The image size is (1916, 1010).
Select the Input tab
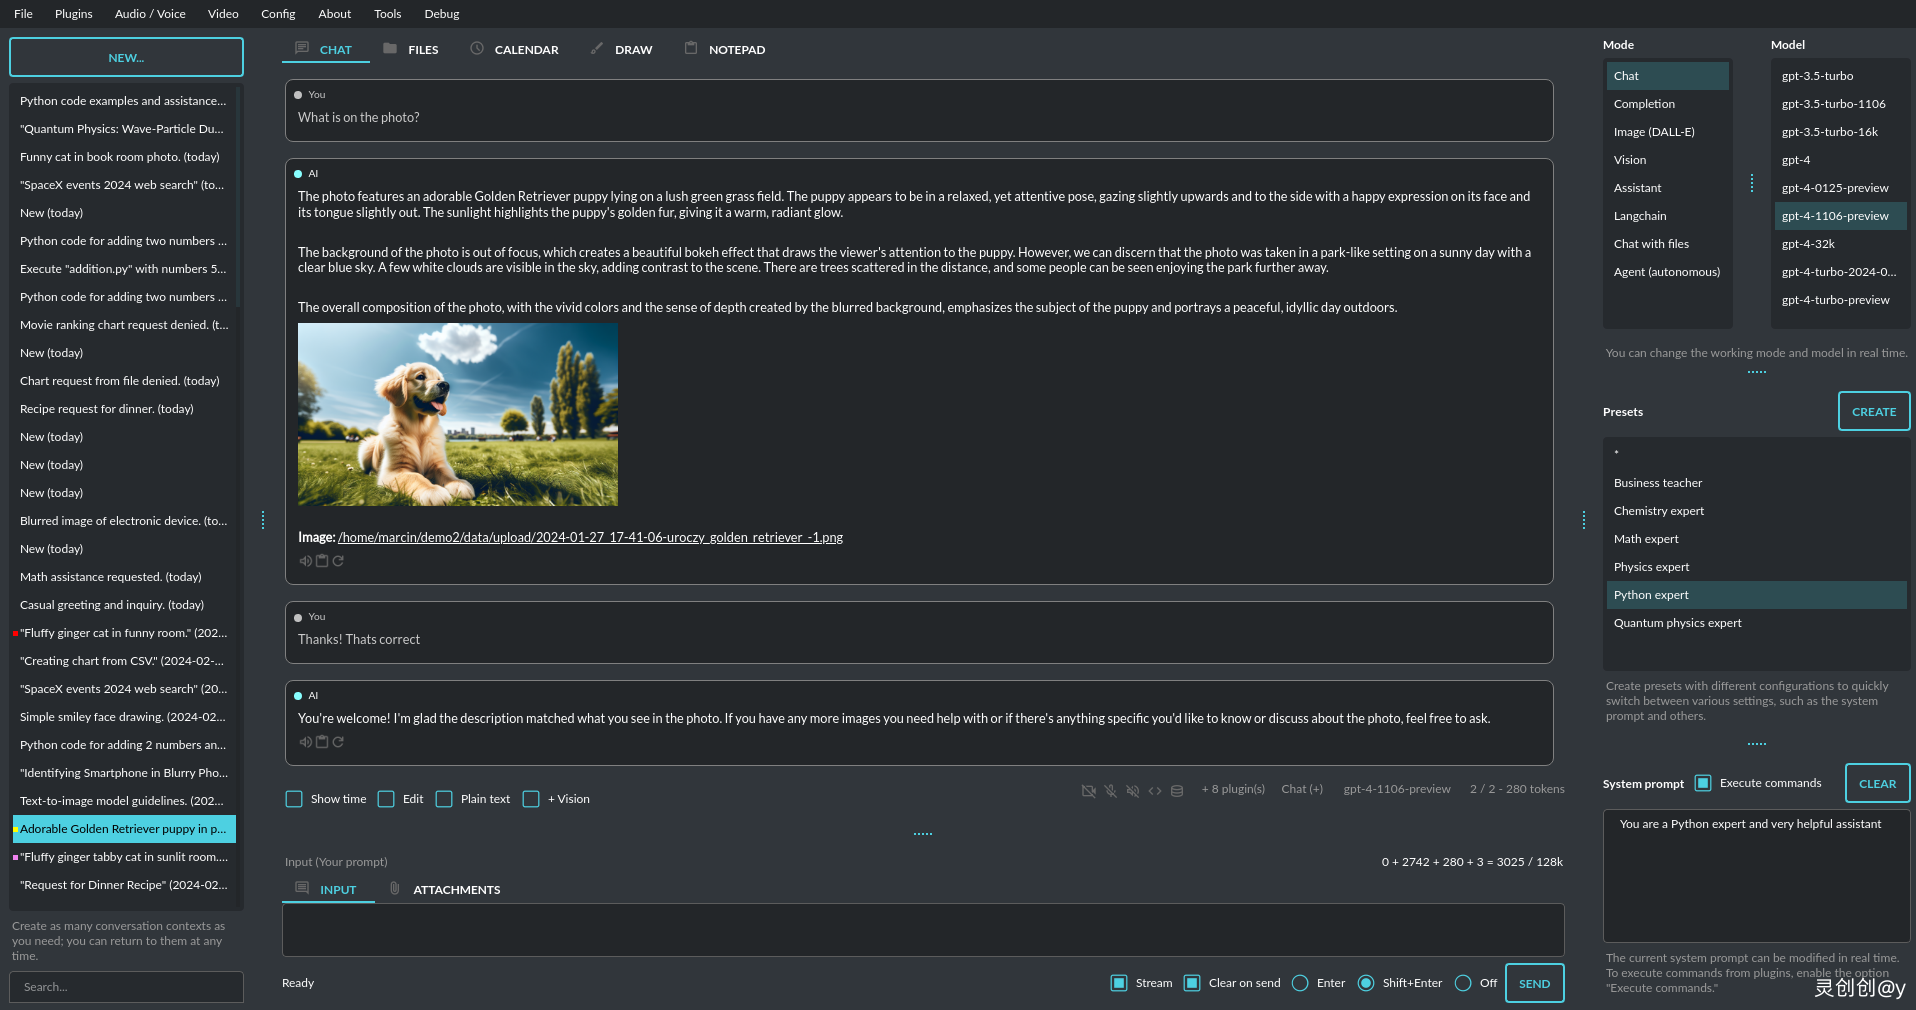coord(328,889)
